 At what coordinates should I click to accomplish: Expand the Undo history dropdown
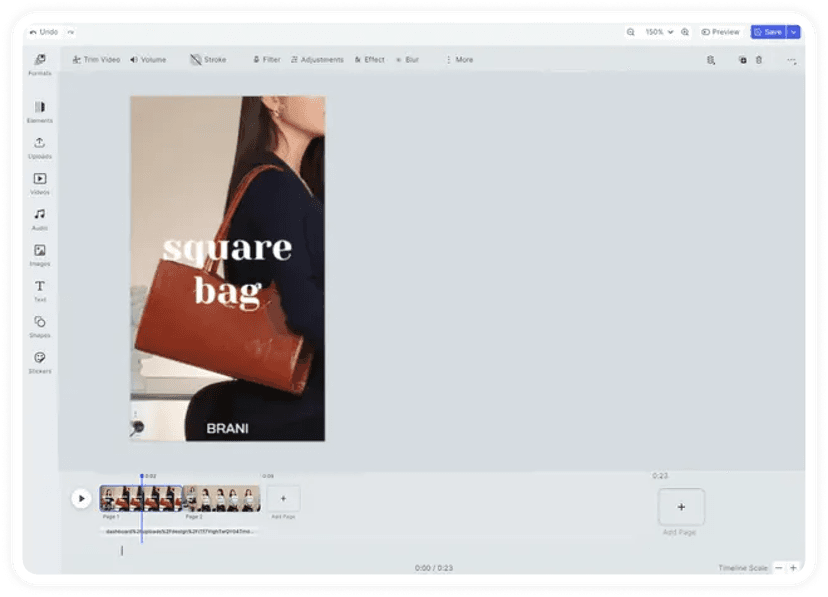(70, 31)
